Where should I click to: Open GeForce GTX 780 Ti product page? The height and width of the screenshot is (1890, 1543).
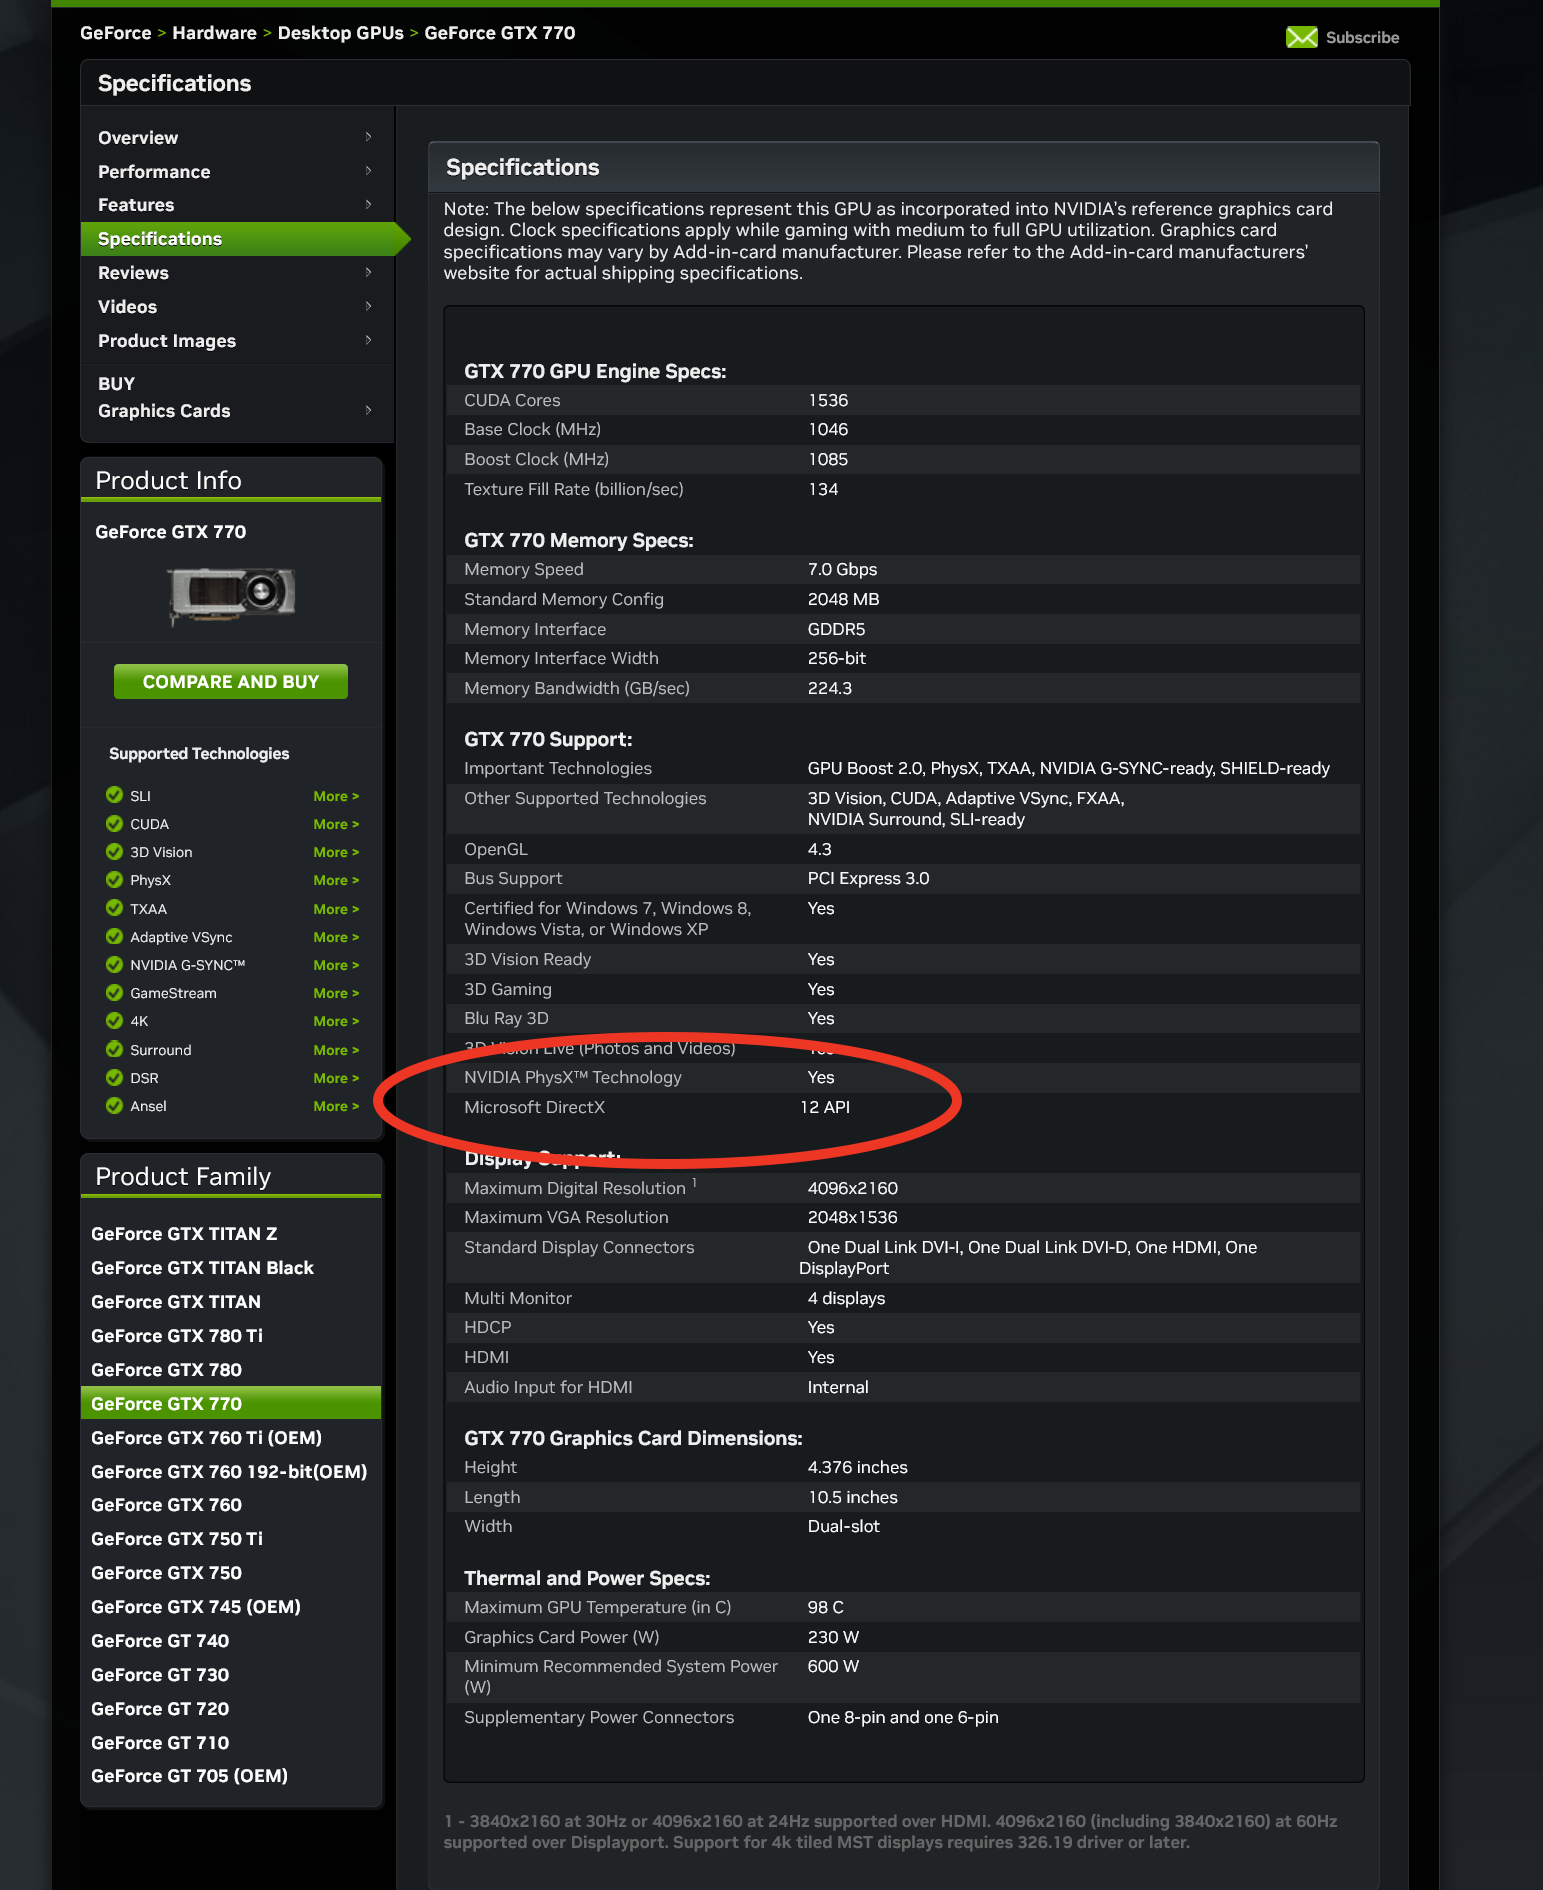click(177, 1336)
